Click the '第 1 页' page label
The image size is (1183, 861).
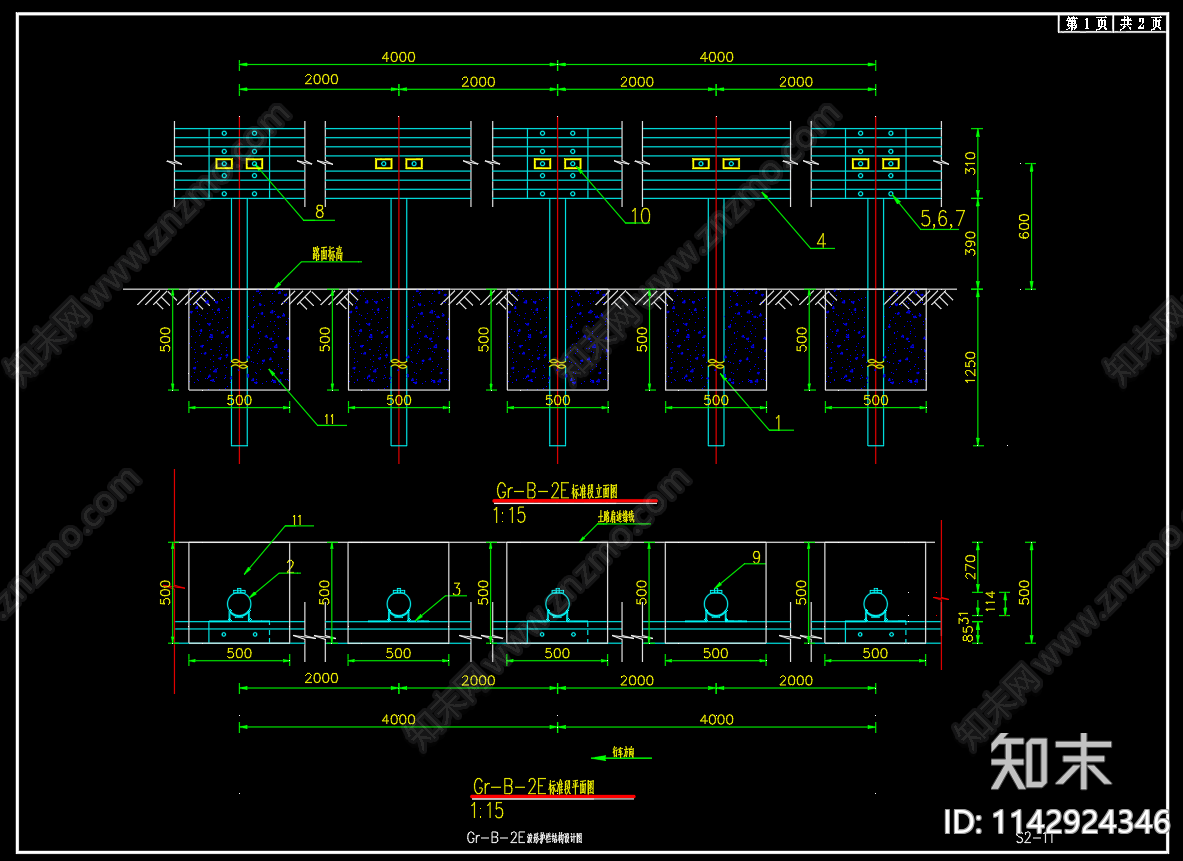1086,23
